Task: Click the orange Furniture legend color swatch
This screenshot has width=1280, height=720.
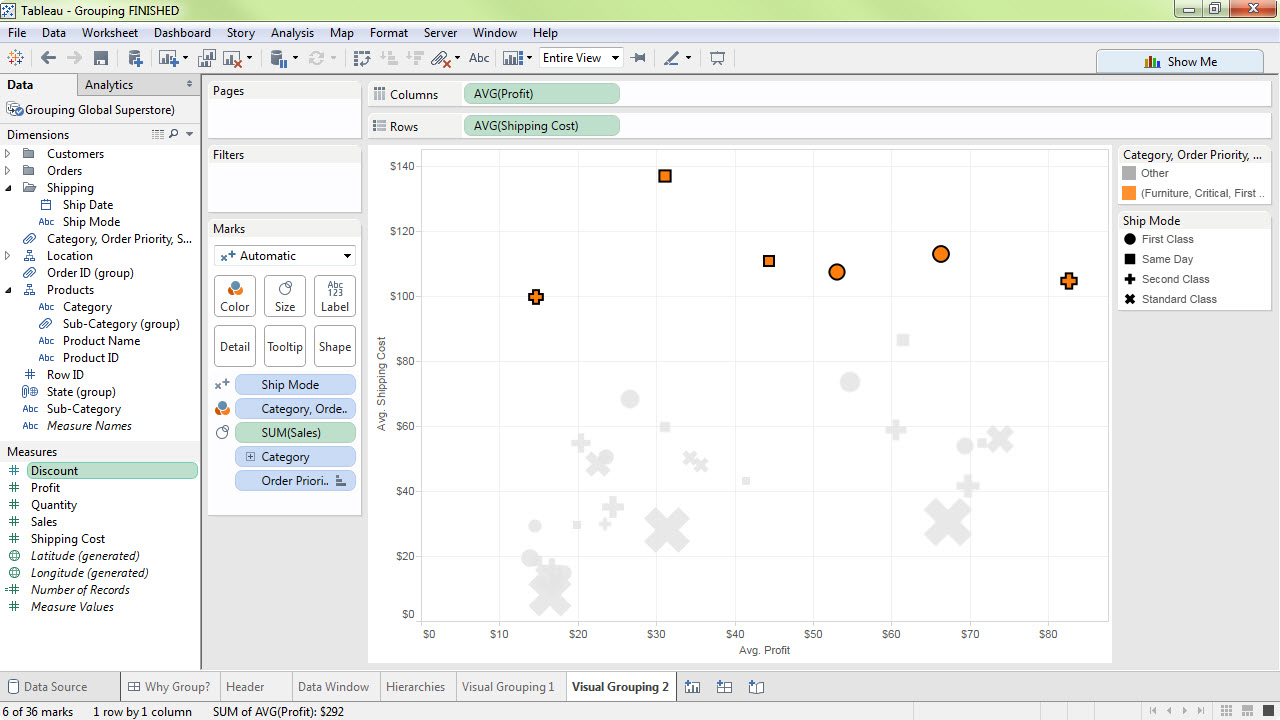Action: 1129,193
